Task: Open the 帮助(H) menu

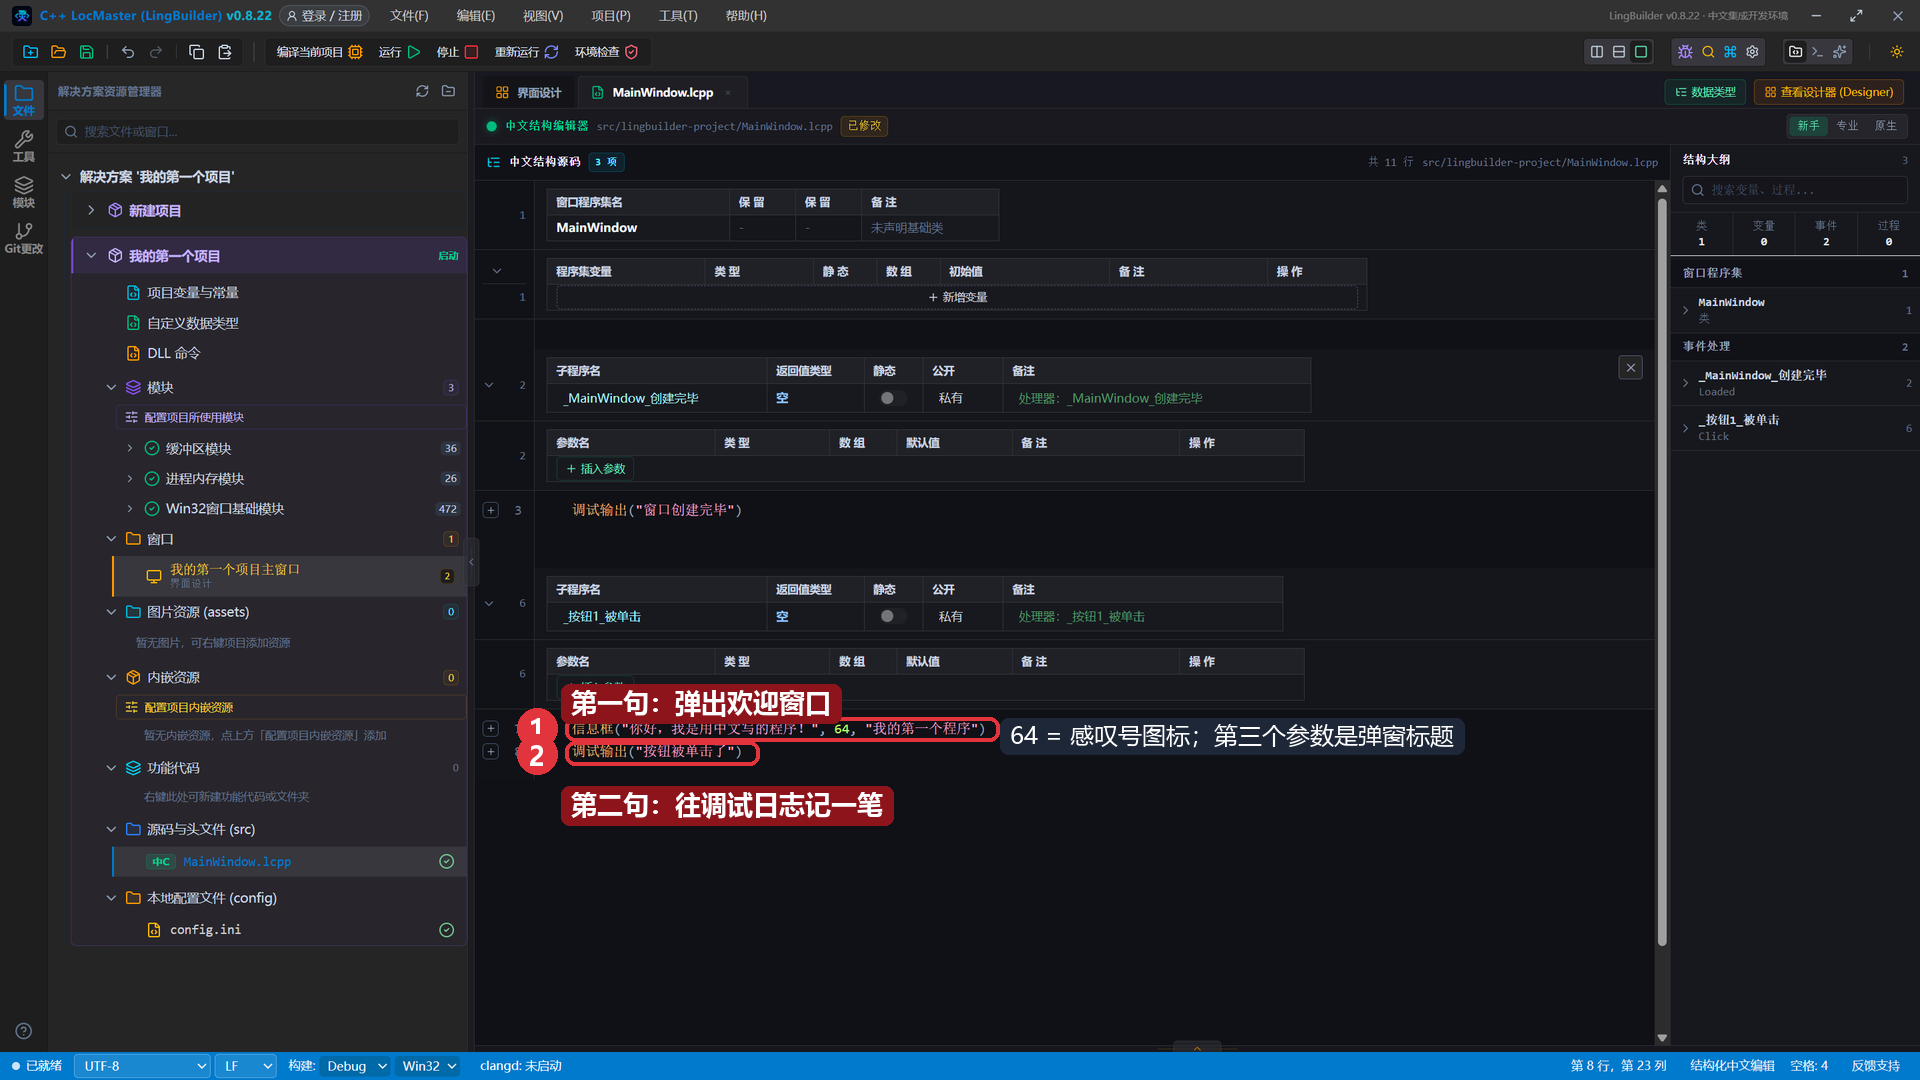Action: point(746,16)
